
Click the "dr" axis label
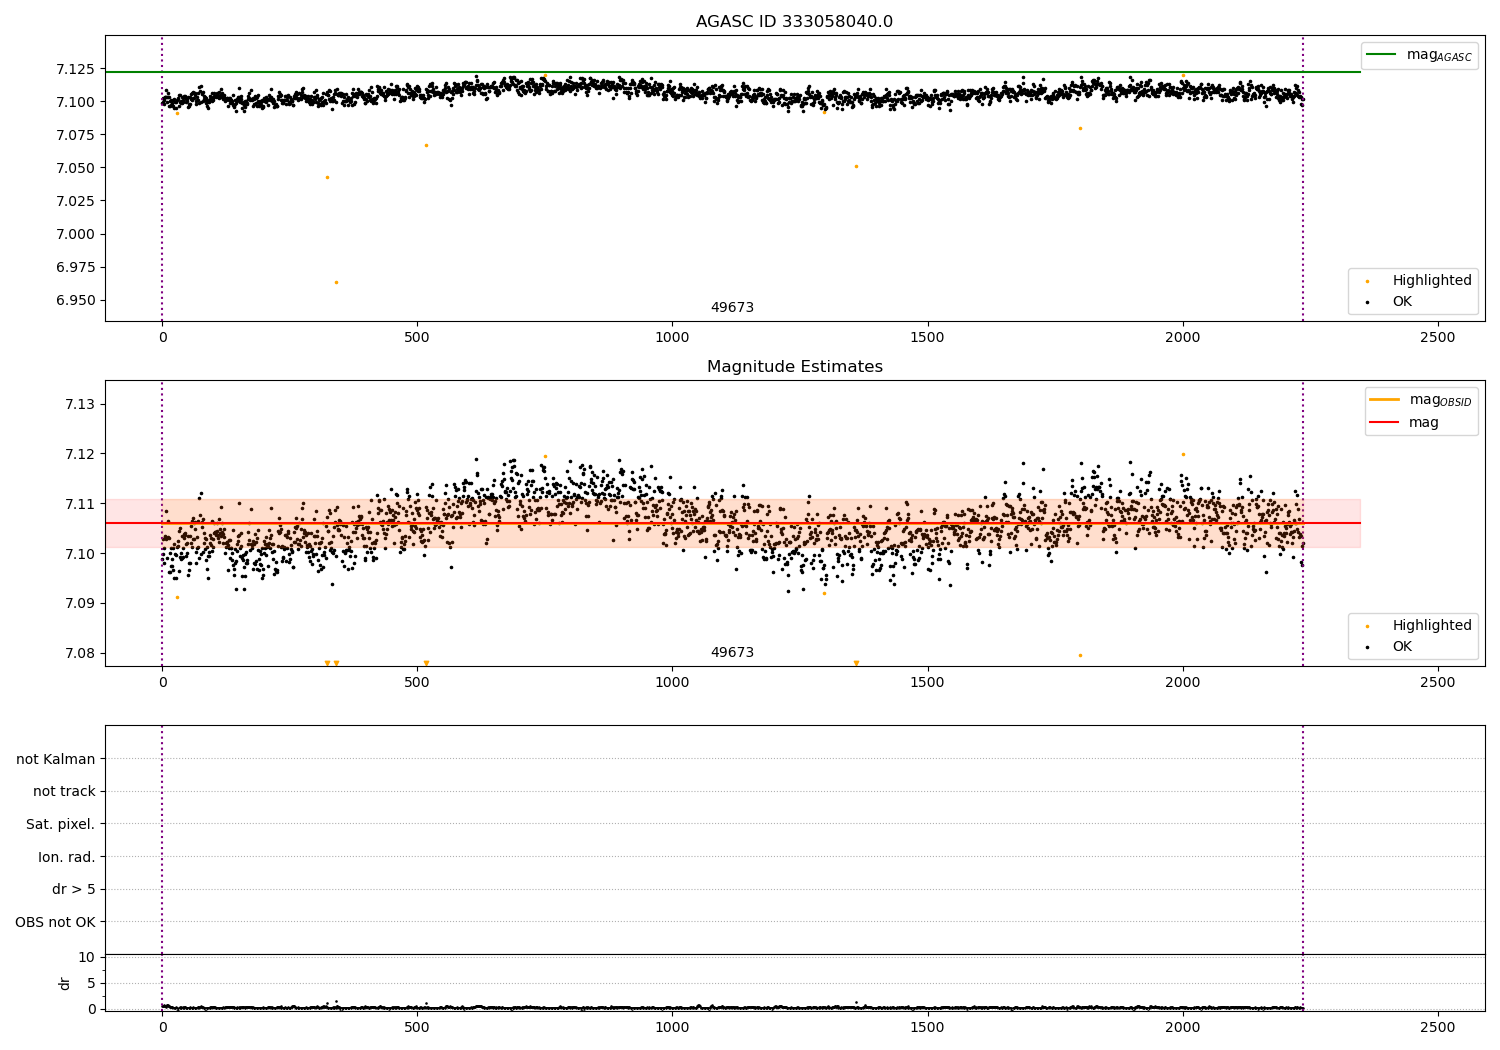(x=65, y=983)
